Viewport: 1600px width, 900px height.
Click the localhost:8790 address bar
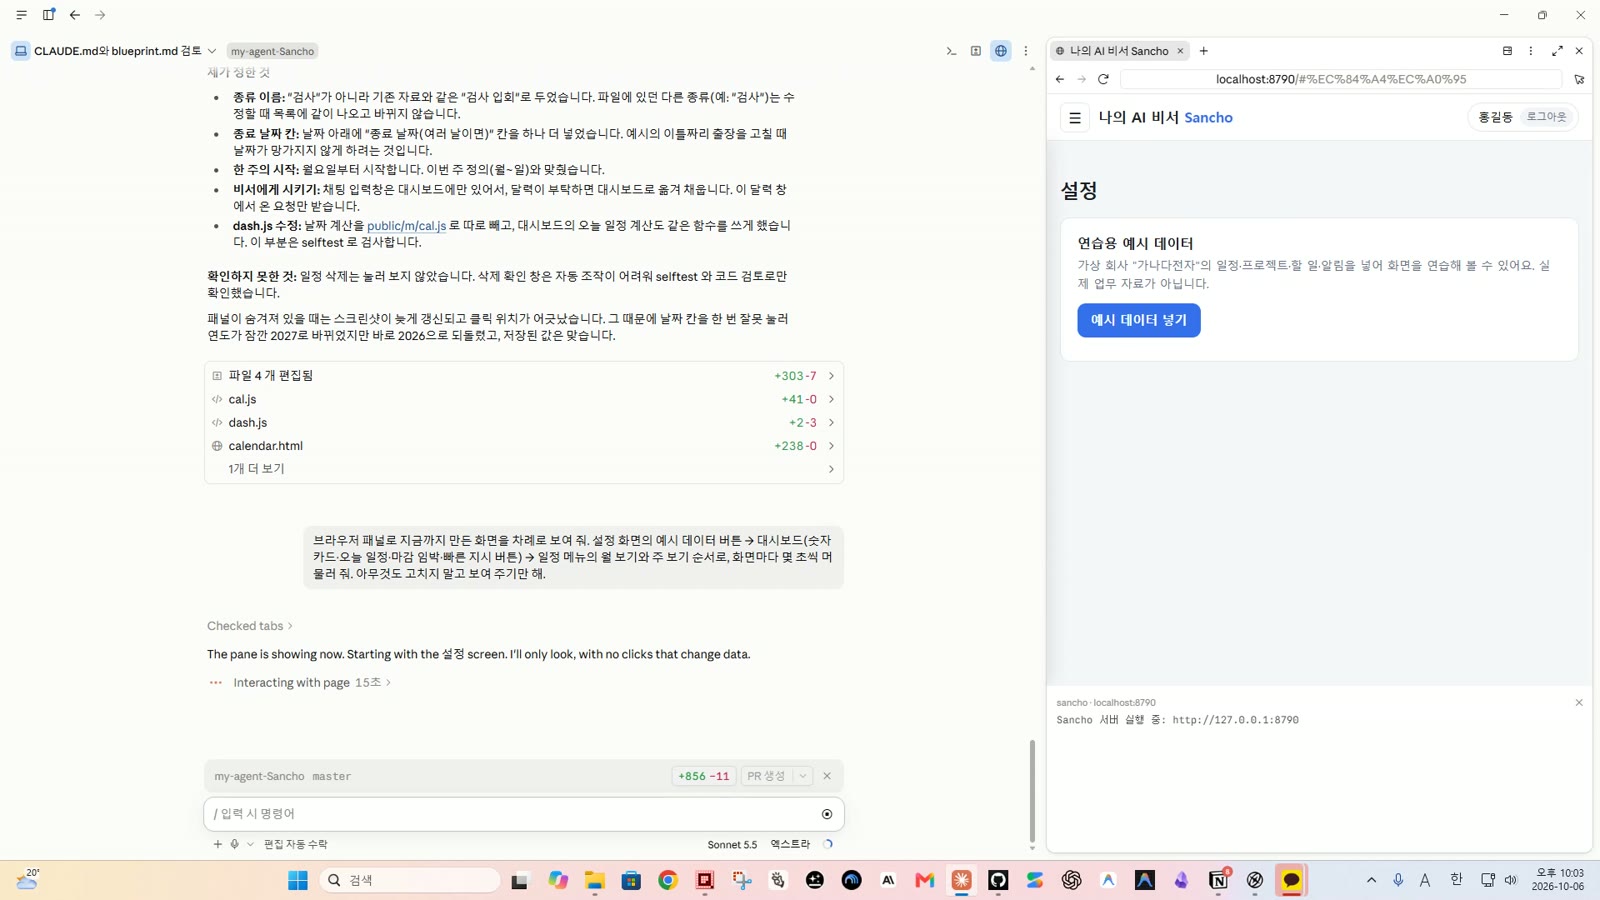[x=1341, y=79]
